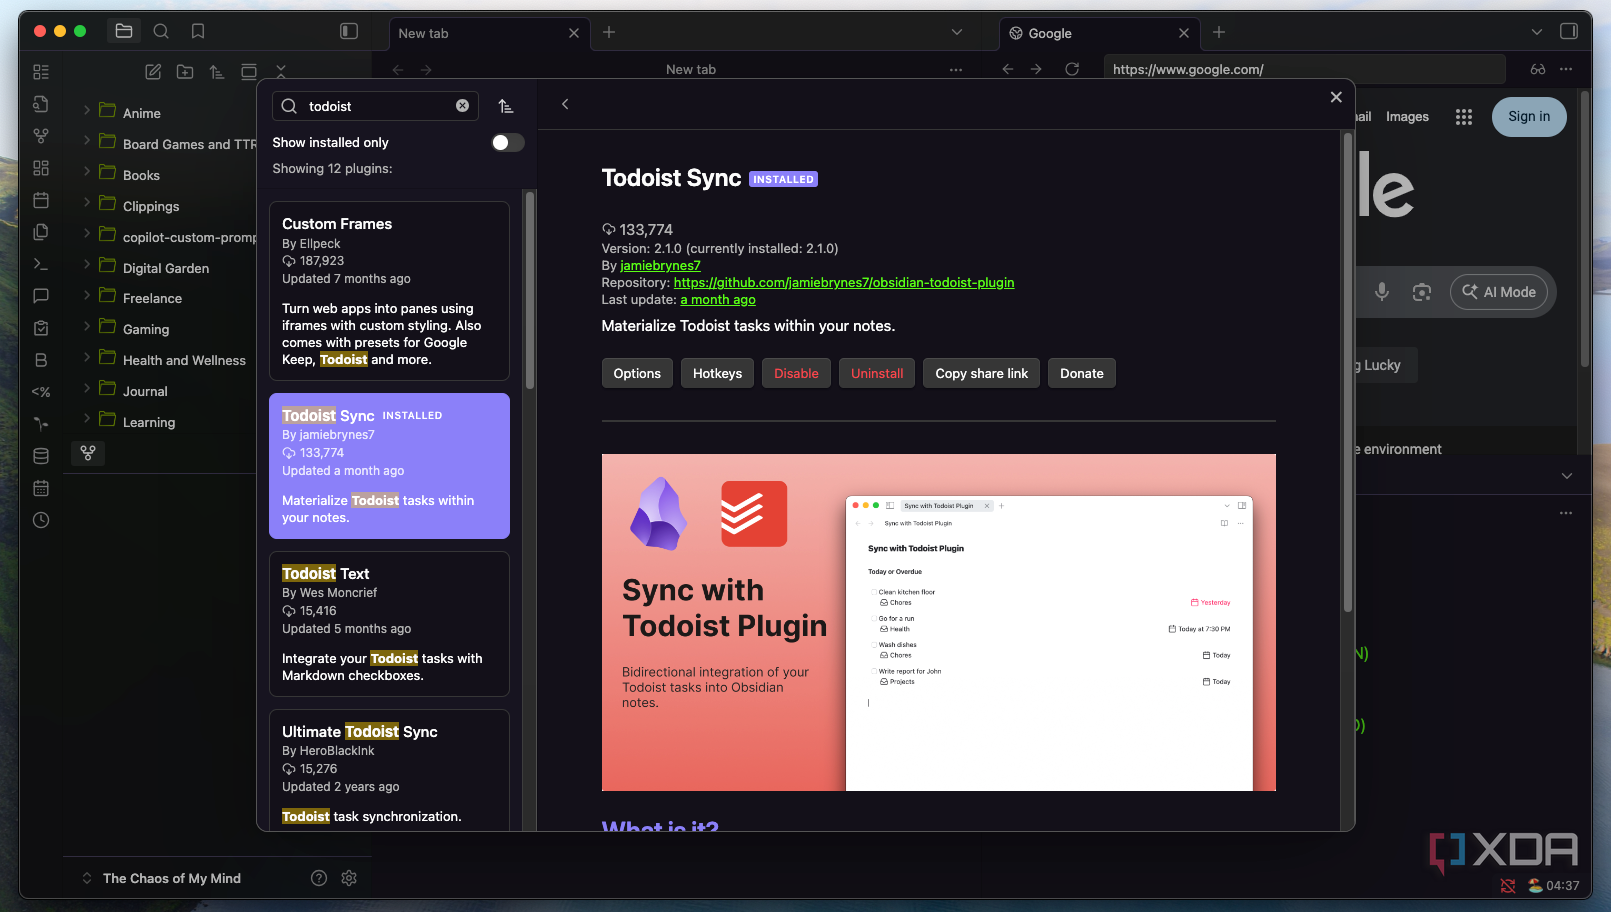Image resolution: width=1611 pixels, height=912 pixels.
Task: Open the clock icon in the ribbon
Action: click(41, 520)
